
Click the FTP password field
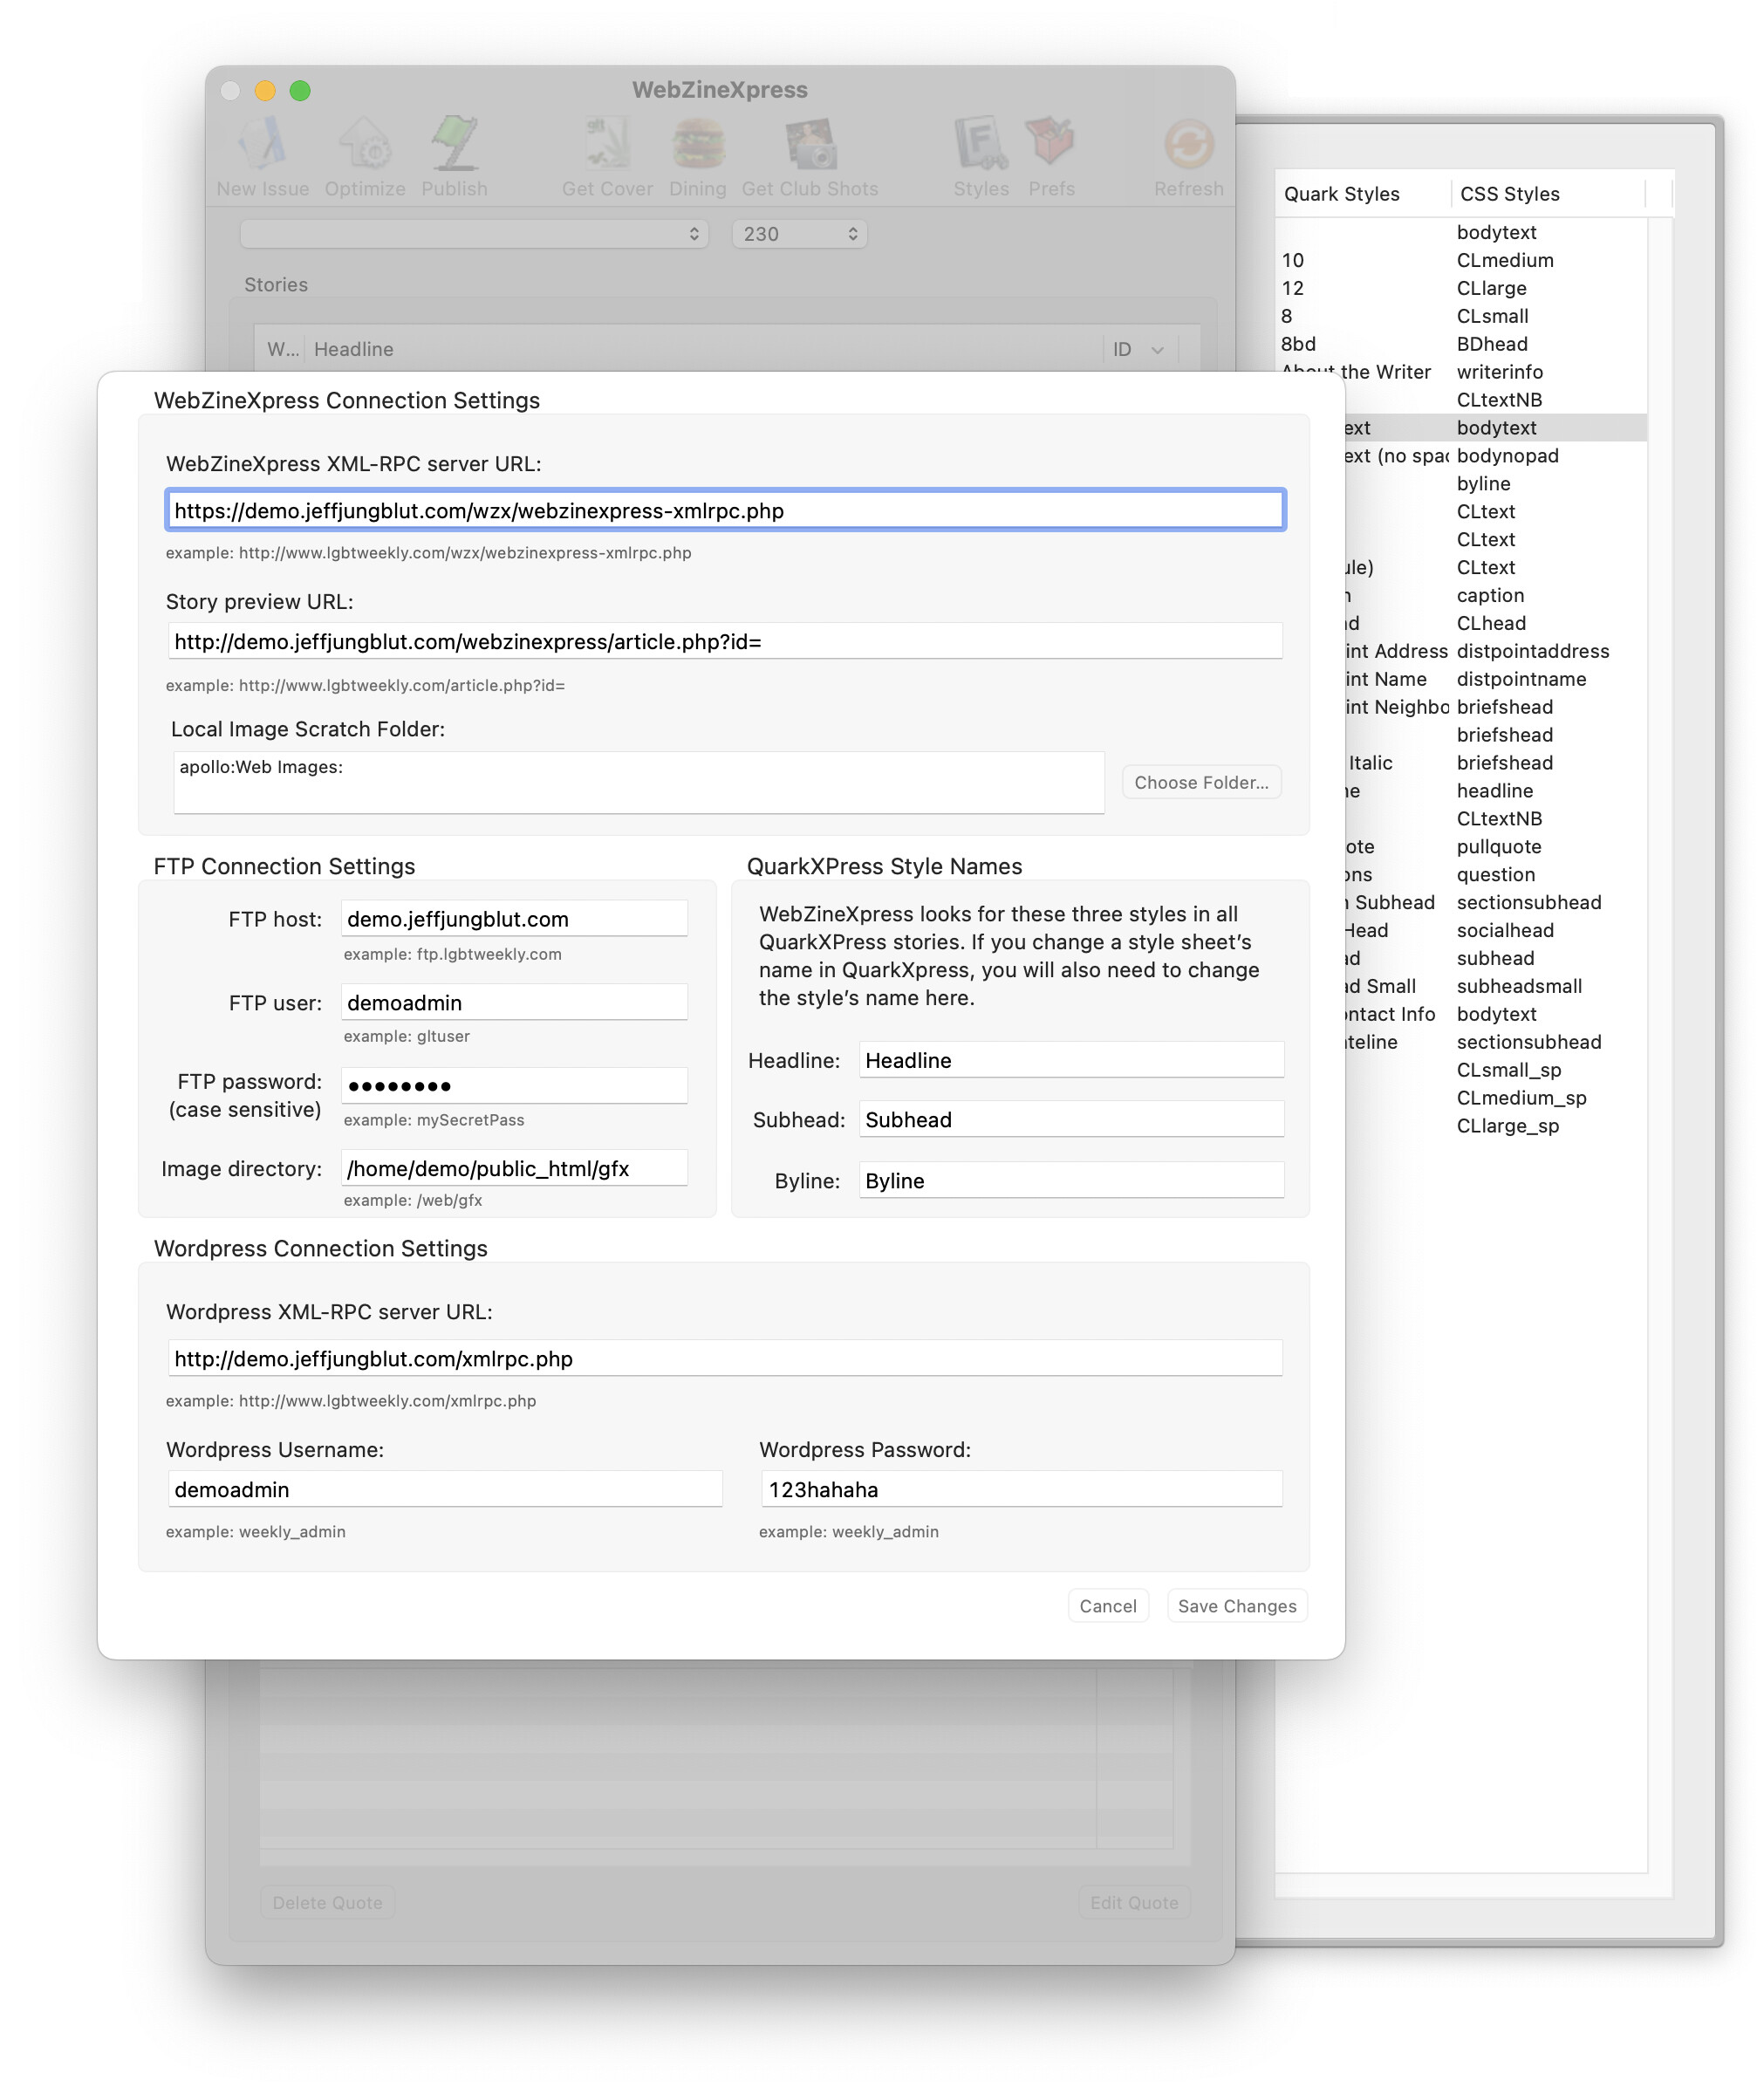pyautogui.click(x=514, y=1086)
